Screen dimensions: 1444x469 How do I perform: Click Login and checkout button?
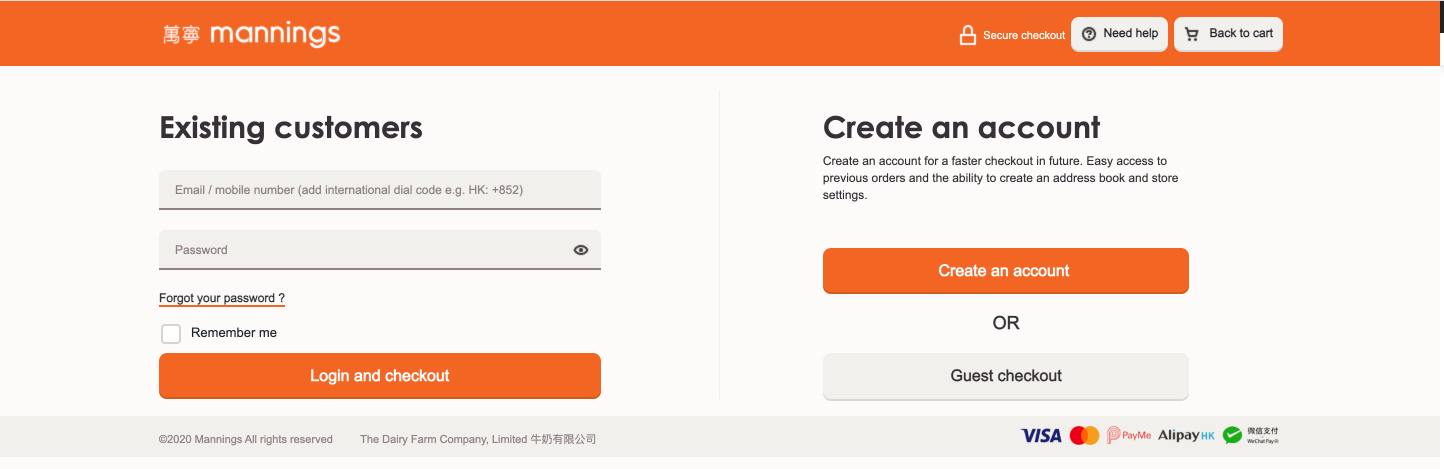pyautogui.click(x=380, y=376)
